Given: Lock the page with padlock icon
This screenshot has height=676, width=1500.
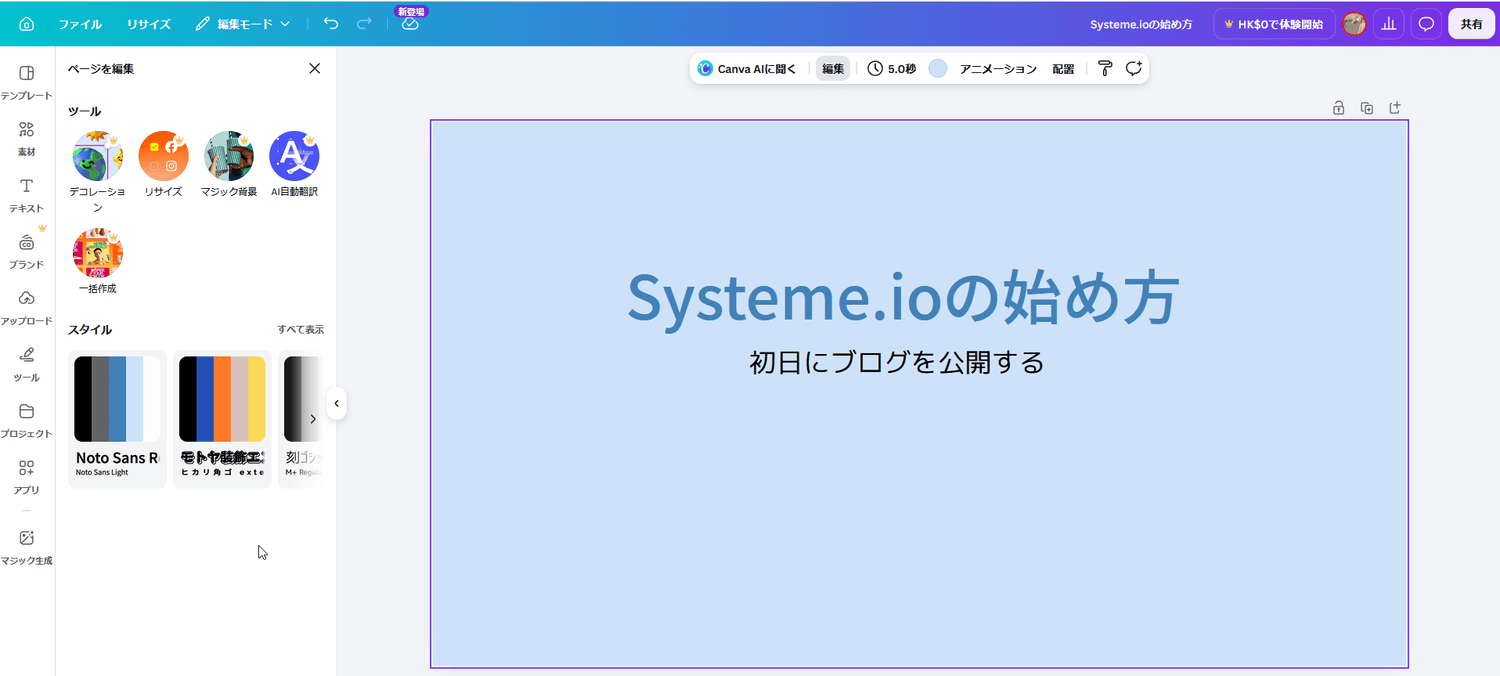Looking at the screenshot, I should 1339,108.
